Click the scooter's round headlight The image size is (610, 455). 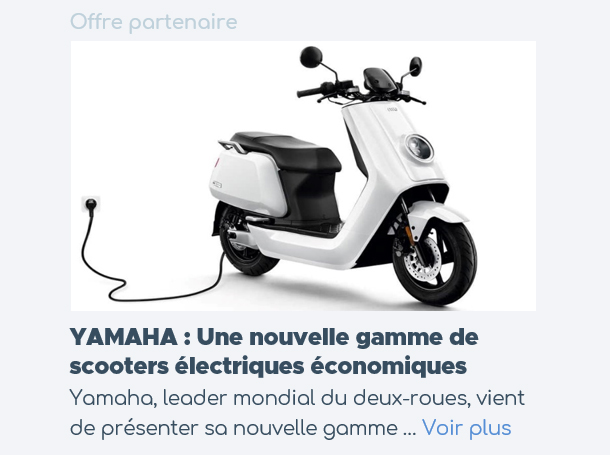click(x=419, y=147)
